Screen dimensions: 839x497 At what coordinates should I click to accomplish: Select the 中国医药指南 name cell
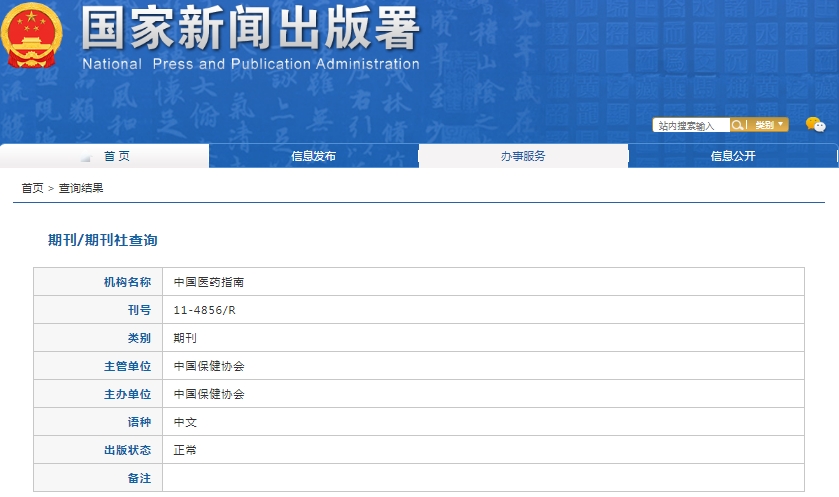pos(208,282)
